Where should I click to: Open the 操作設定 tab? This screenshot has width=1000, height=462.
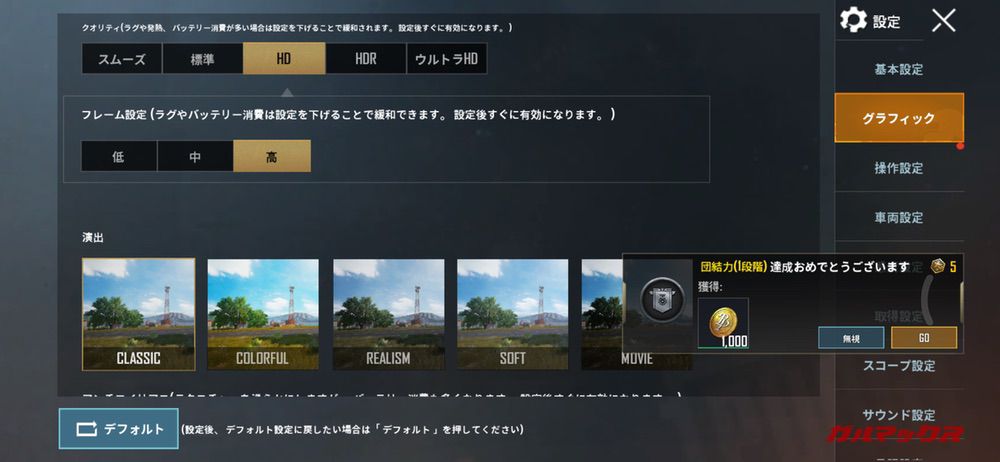pos(899,168)
